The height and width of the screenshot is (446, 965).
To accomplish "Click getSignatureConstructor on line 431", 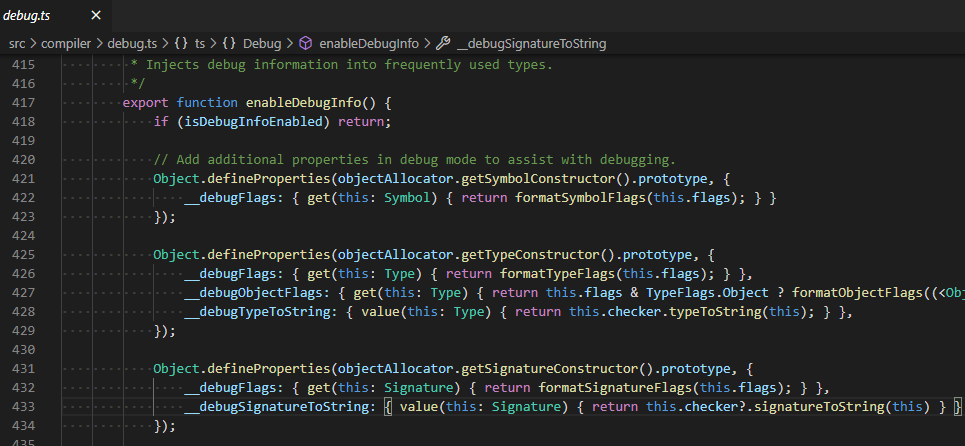I will 550,369.
